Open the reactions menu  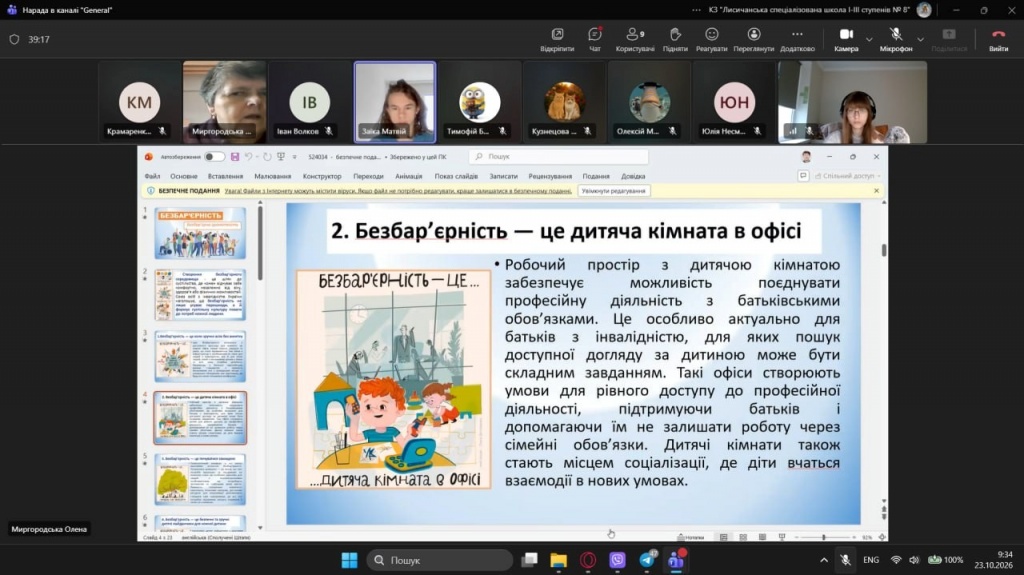711,39
